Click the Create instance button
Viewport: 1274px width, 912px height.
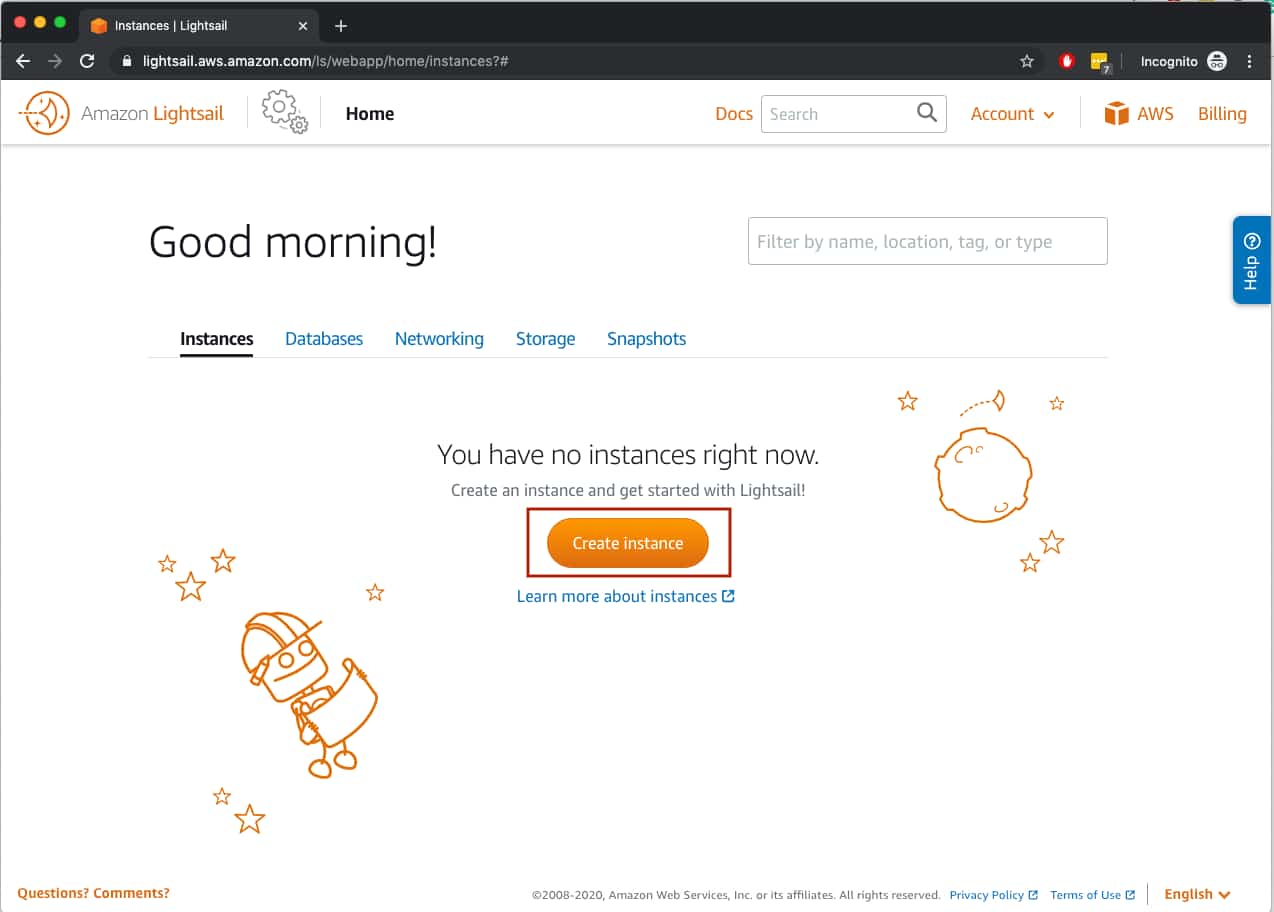click(628, 543)
